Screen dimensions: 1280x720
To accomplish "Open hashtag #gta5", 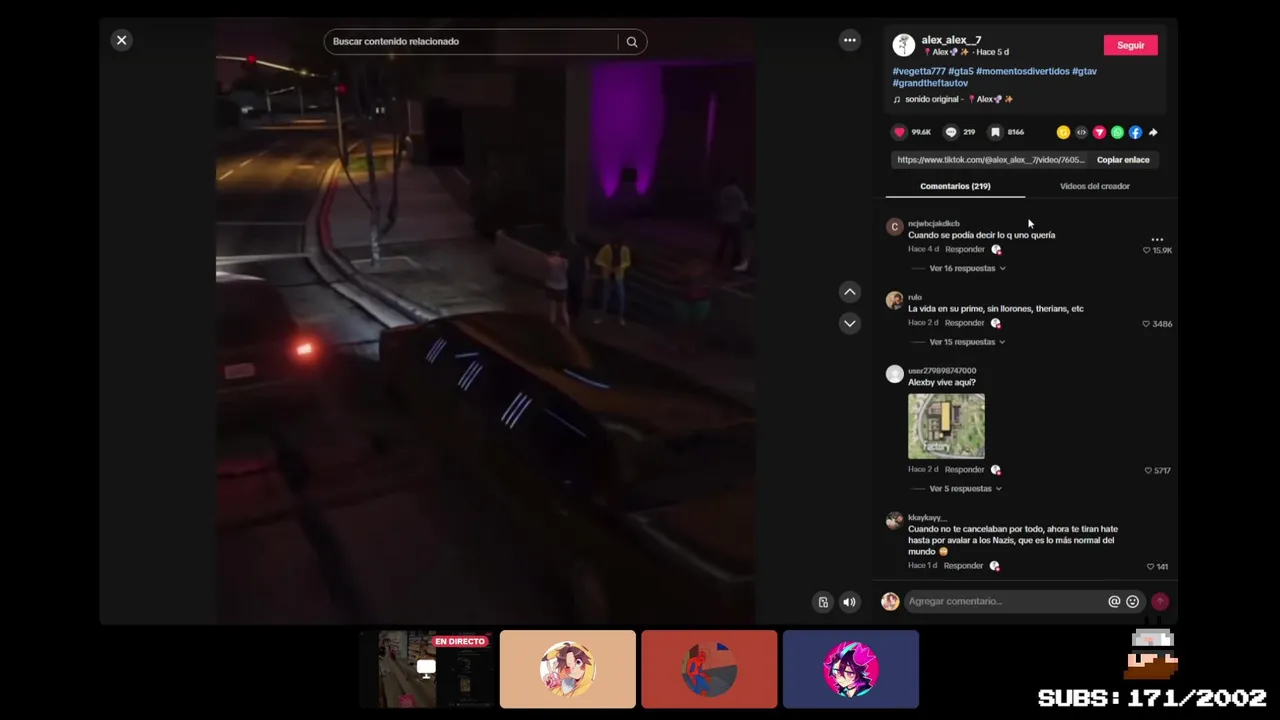I will (960, 71).
